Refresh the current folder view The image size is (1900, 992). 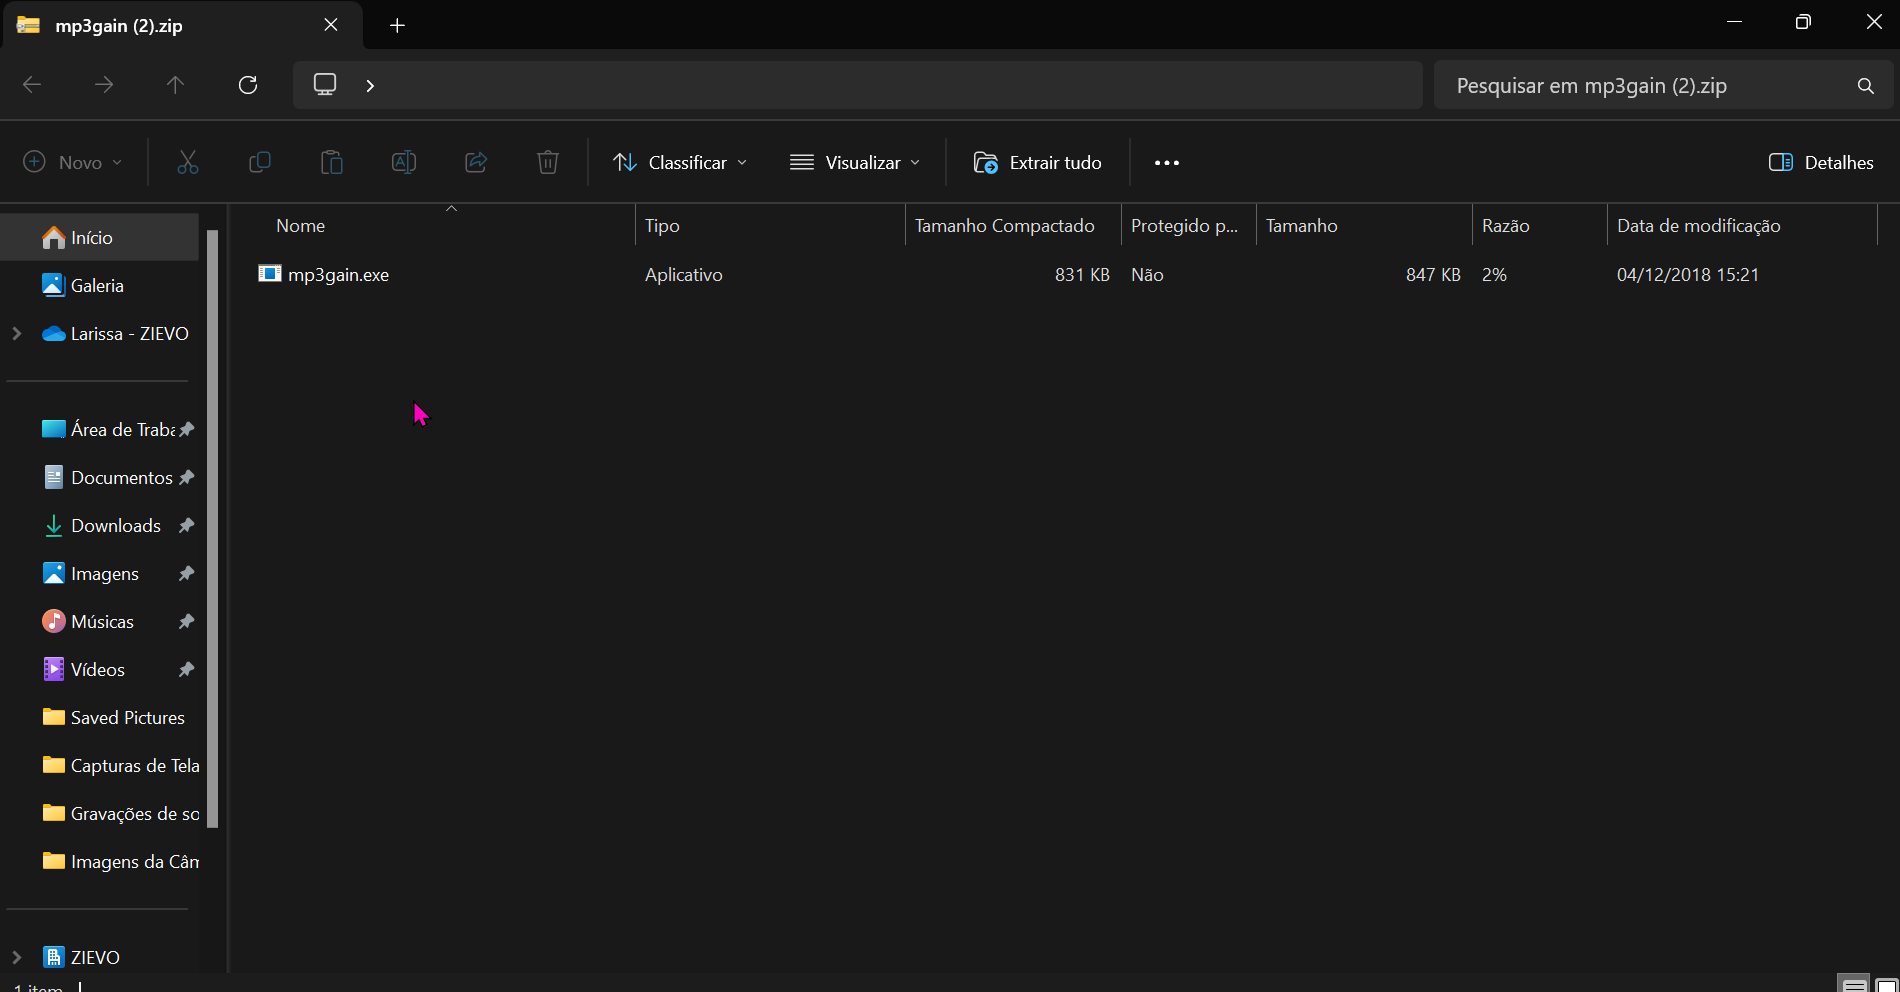(x=248, y=85)
